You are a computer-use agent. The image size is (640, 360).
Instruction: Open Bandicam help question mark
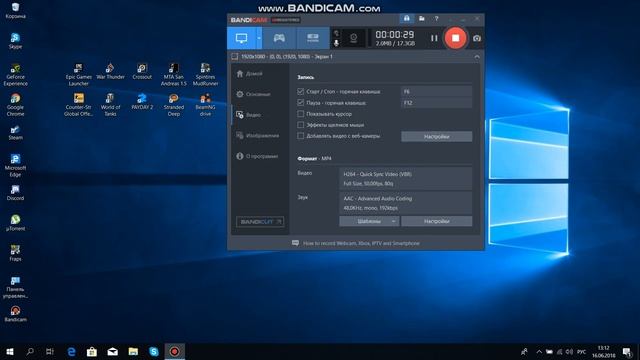point(436,19)
